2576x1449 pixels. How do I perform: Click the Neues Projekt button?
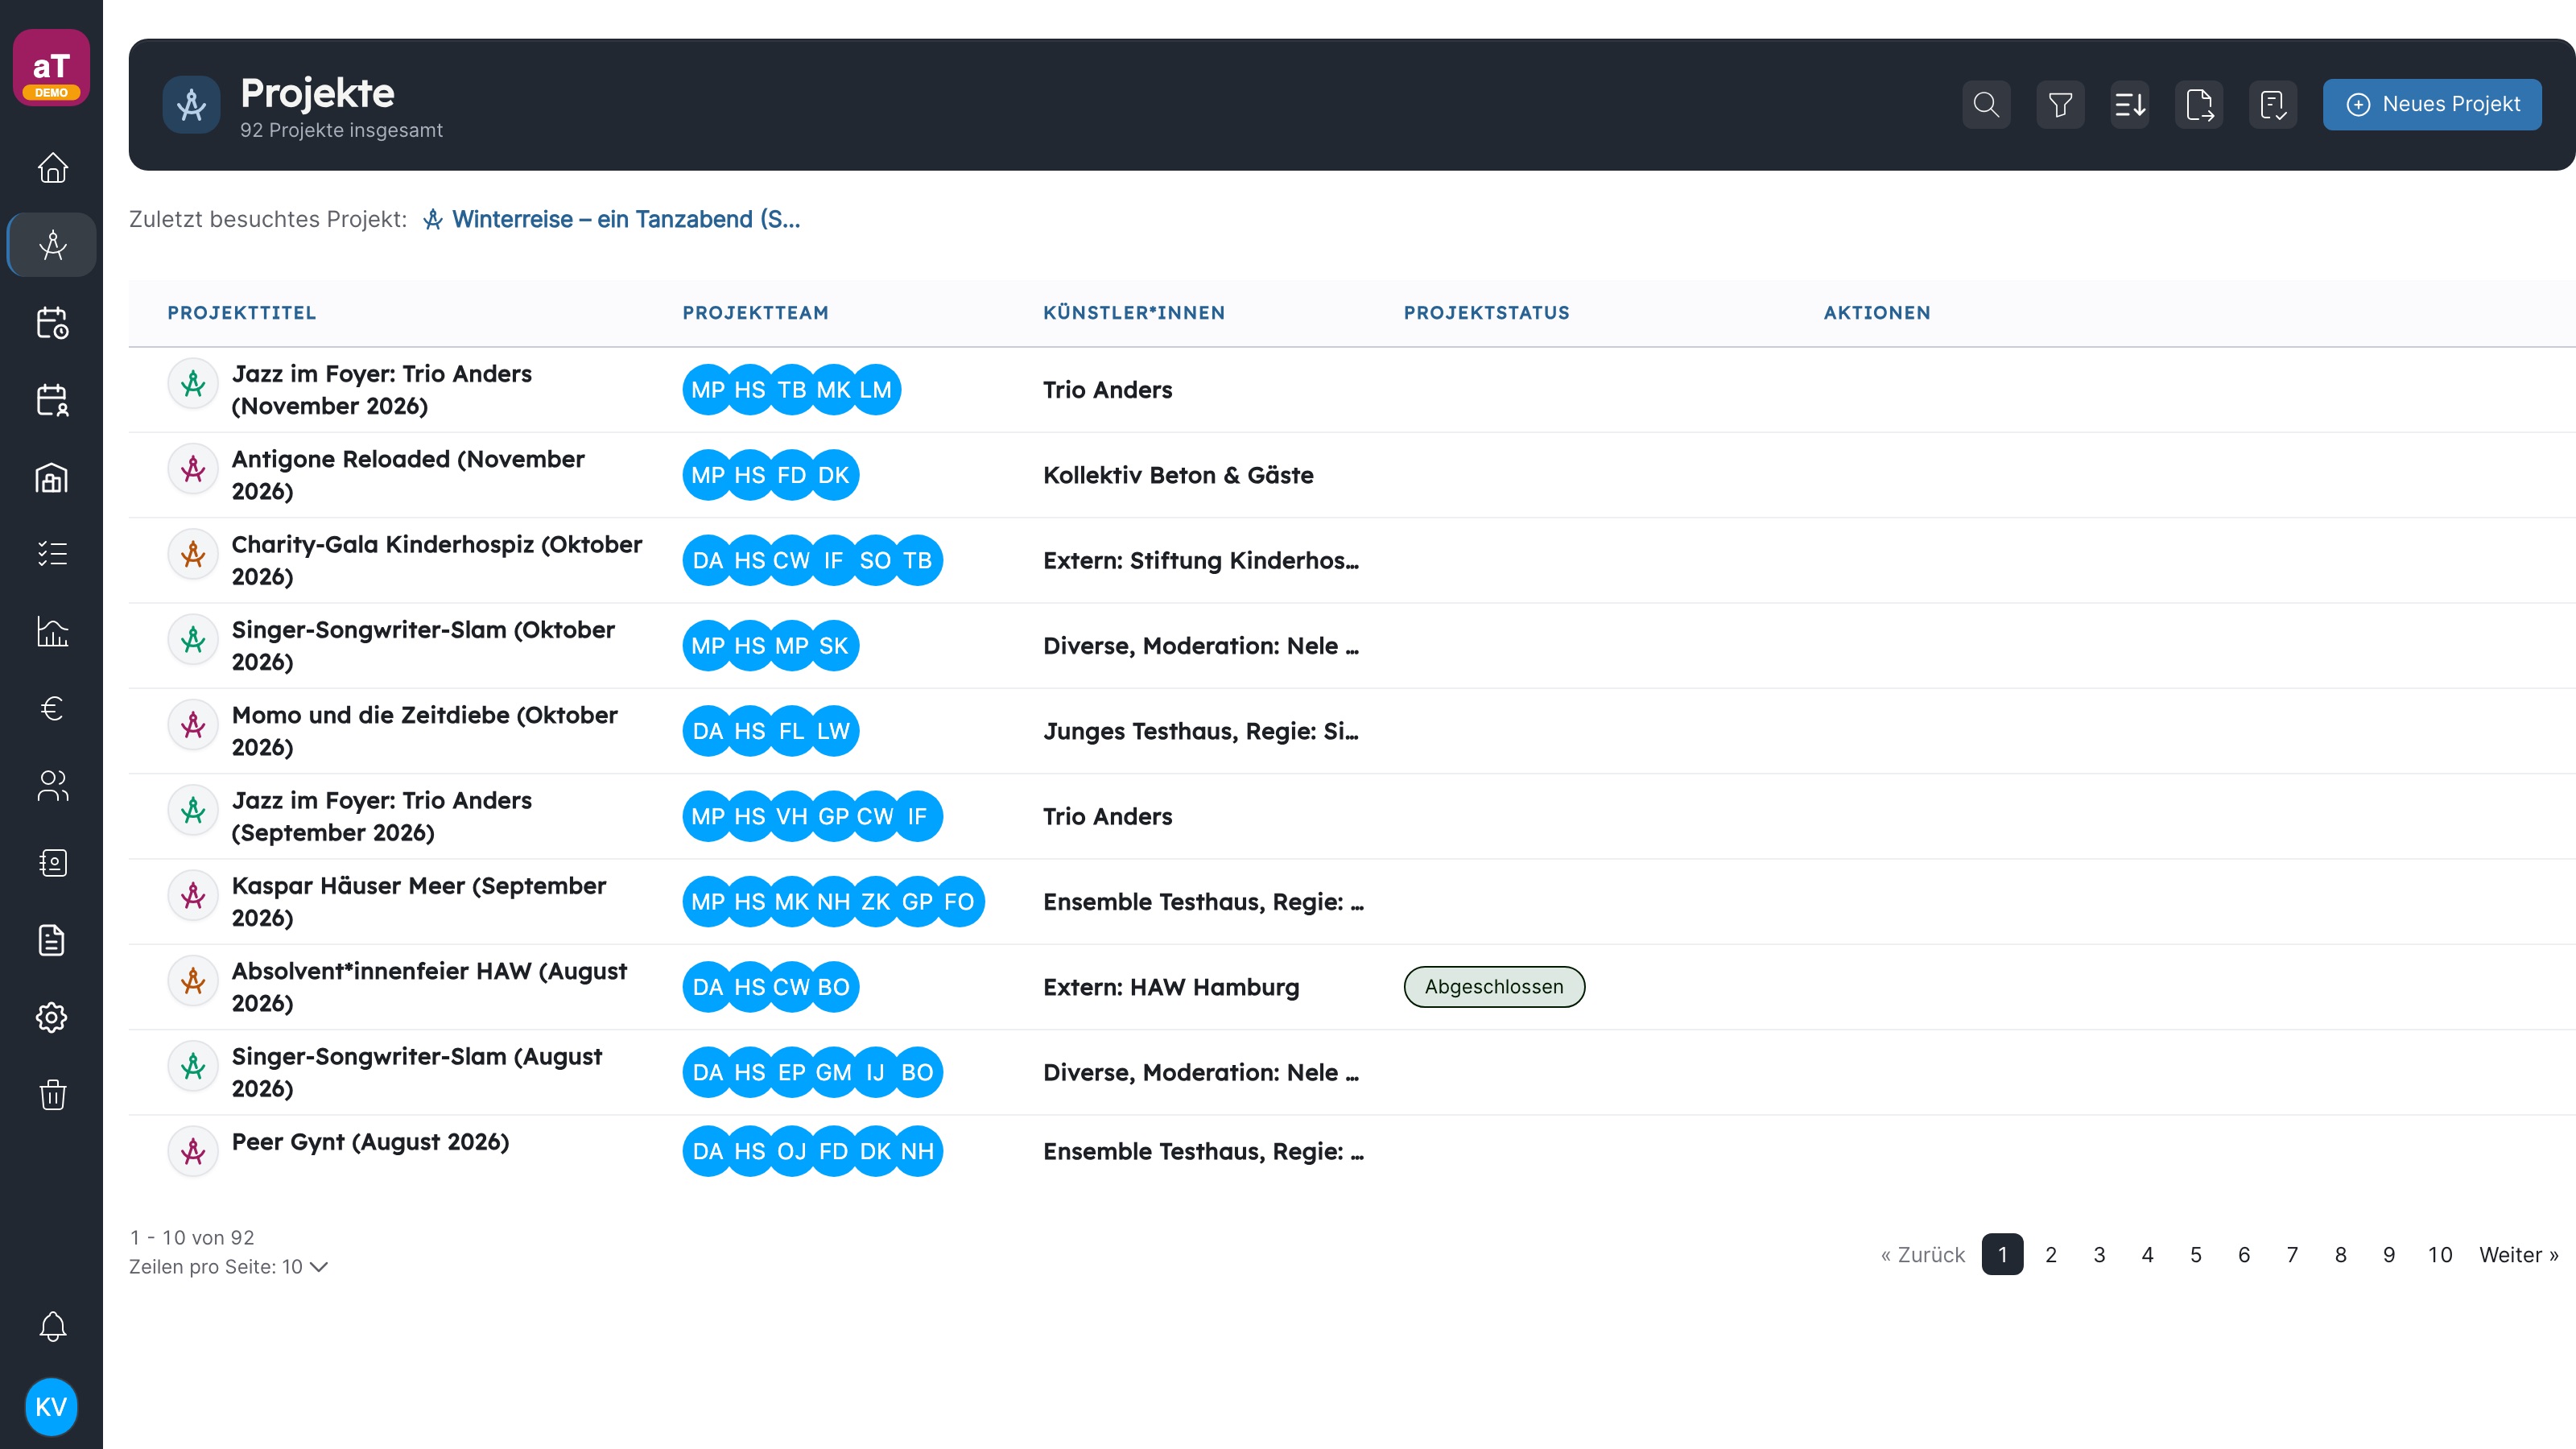pyautogui.click(x=2432, y=104)
